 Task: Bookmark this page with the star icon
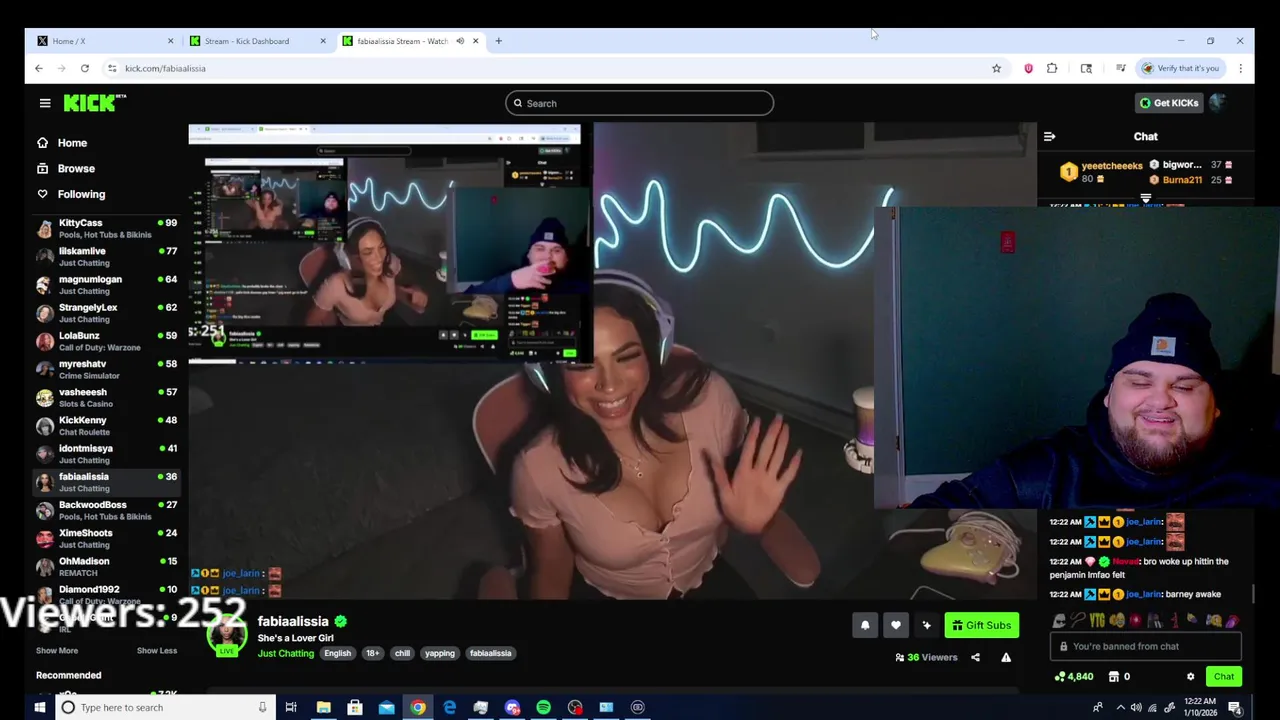click(996, 68)
